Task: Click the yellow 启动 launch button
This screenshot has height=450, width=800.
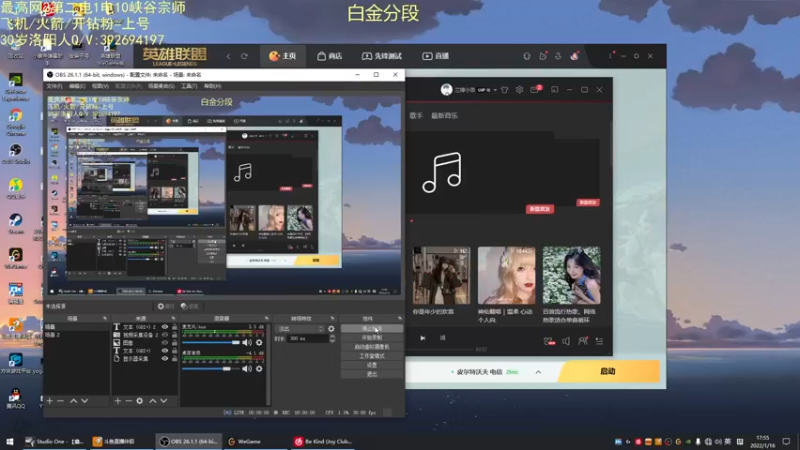Action: (608, 371)
